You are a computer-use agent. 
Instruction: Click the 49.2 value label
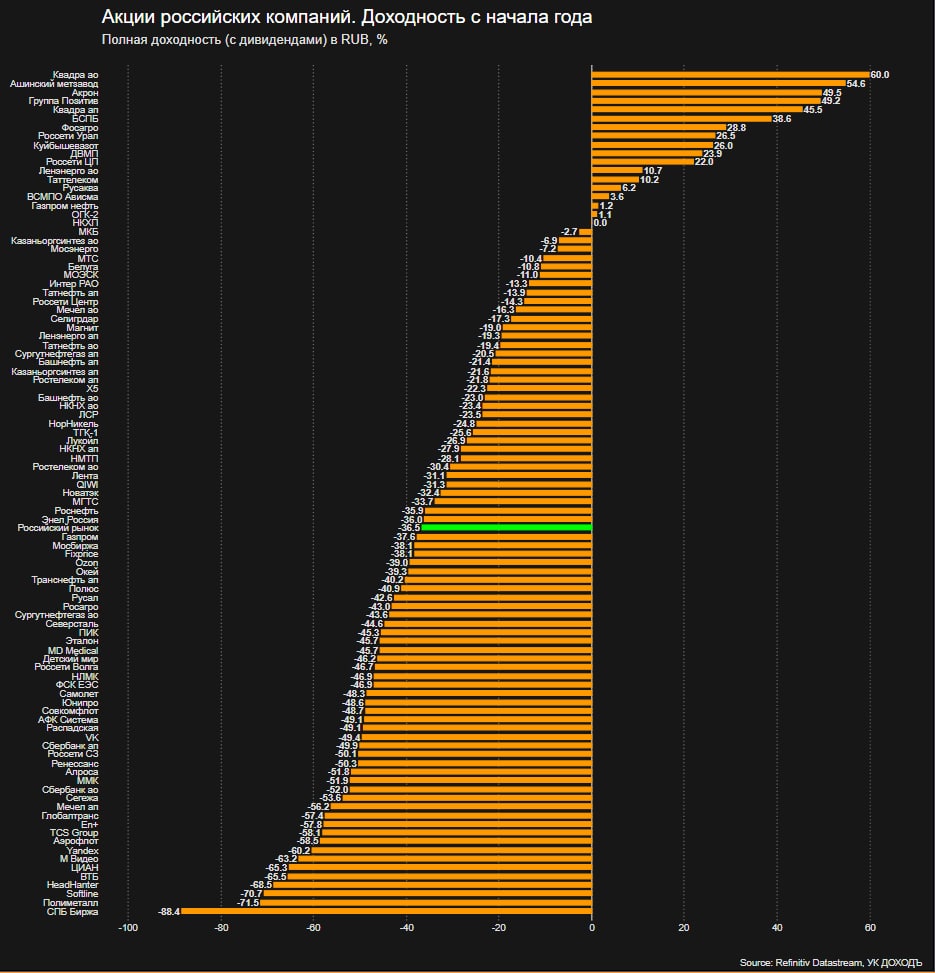(831, 101)
